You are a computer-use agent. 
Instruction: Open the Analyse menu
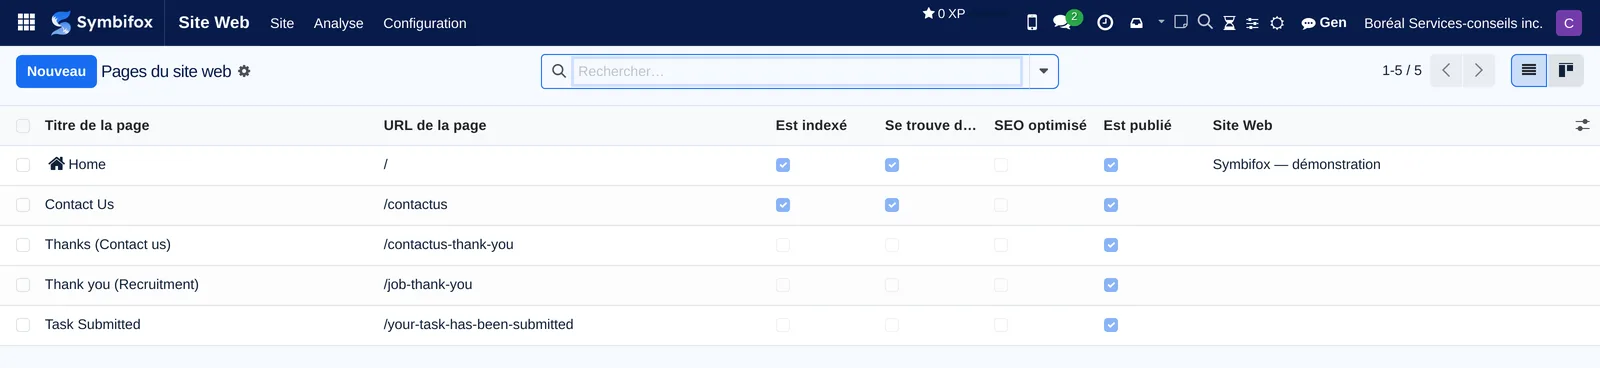pyautogui.click(x=339, y=23)
